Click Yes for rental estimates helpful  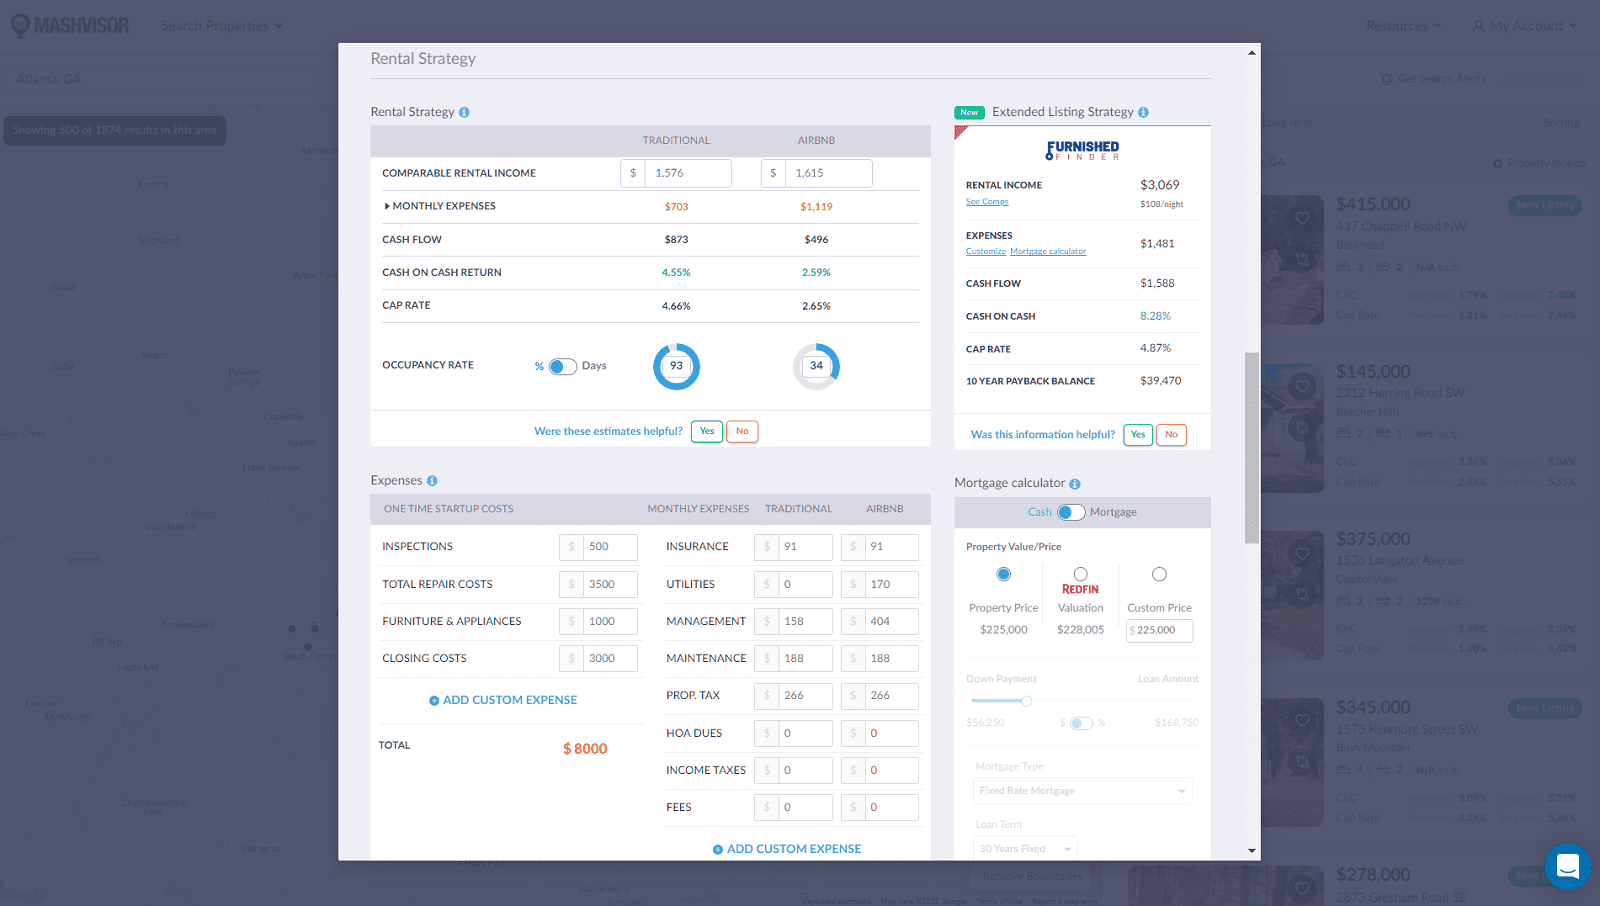point(706,431)
